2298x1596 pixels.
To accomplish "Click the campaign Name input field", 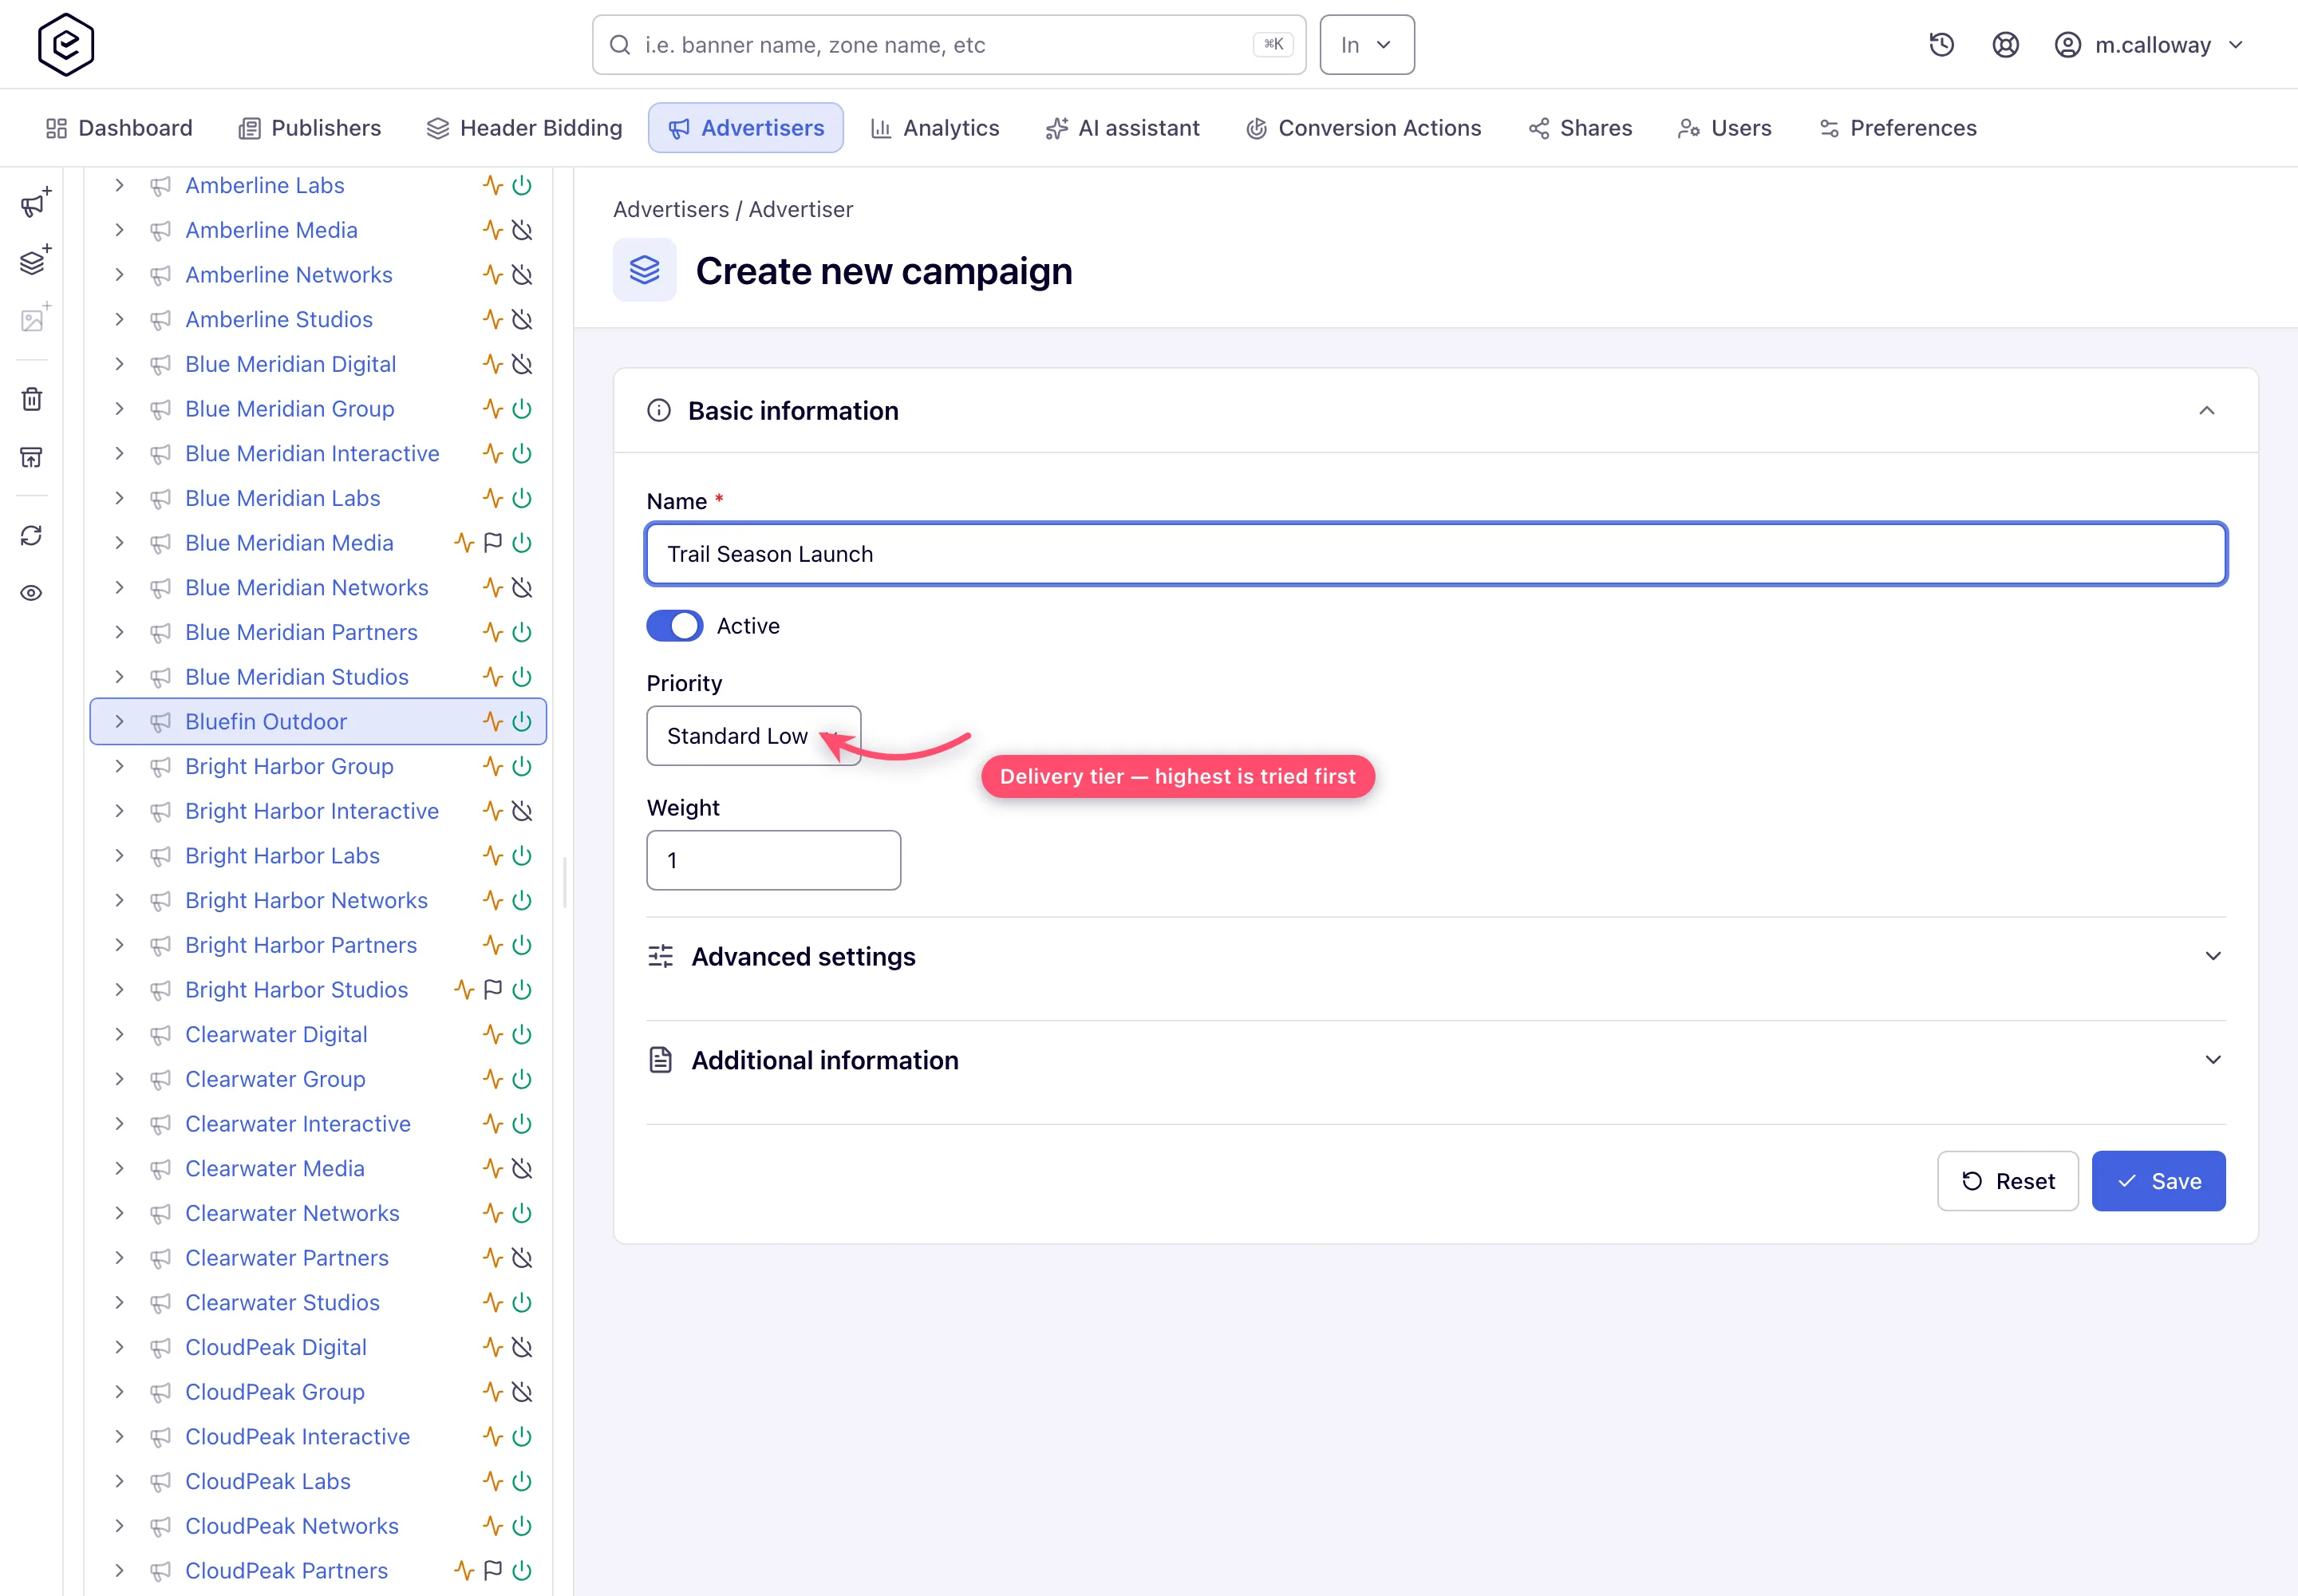I will pos(1436,554).
